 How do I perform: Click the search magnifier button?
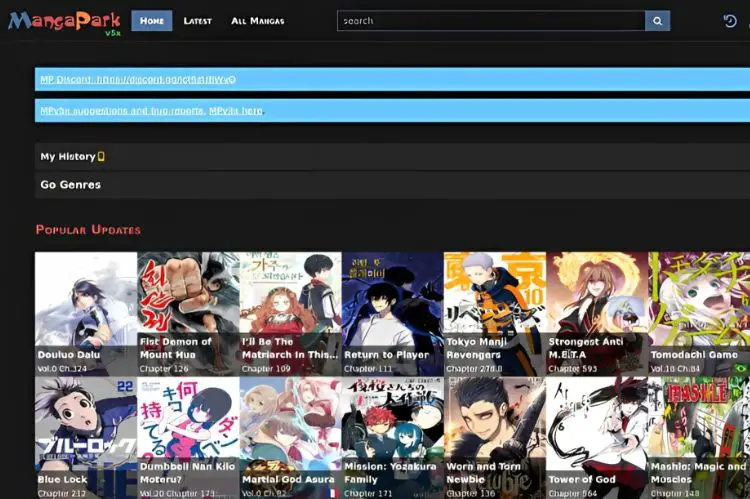pyautogui.click(x=657, y=21)
